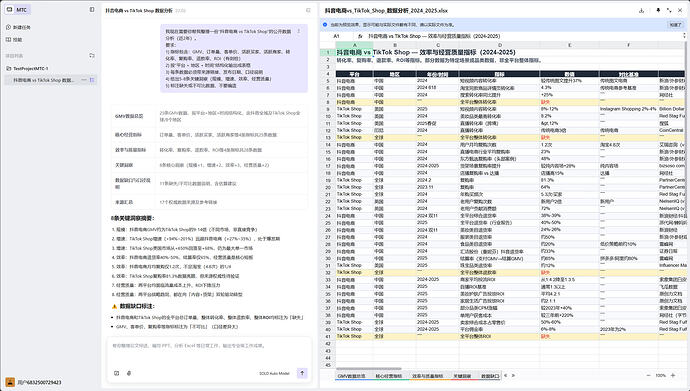Viewport: 690px width, 391px height.
Task: Click the 数值 header cell
Action: (x=569, y=74)
